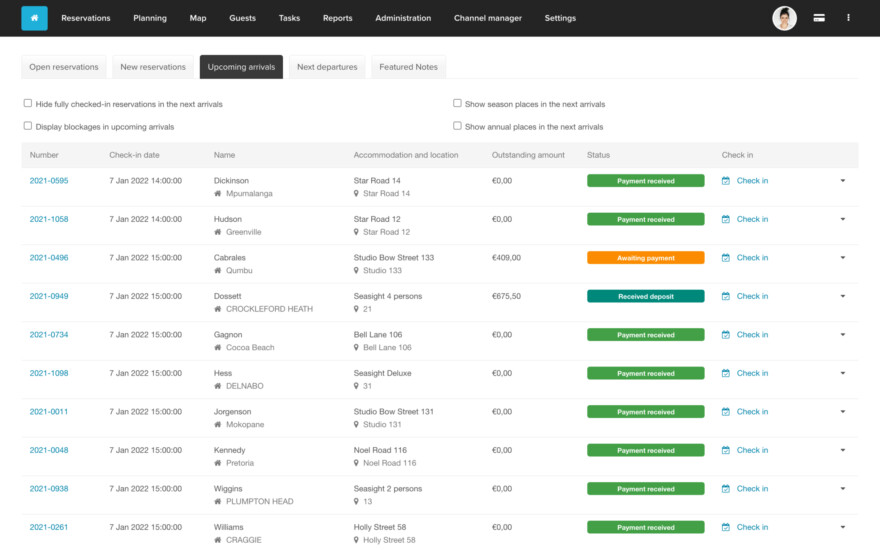This screenshot has height=550, width=880.
Task: Enable show season places checkbox
Action: coord(457,103)
